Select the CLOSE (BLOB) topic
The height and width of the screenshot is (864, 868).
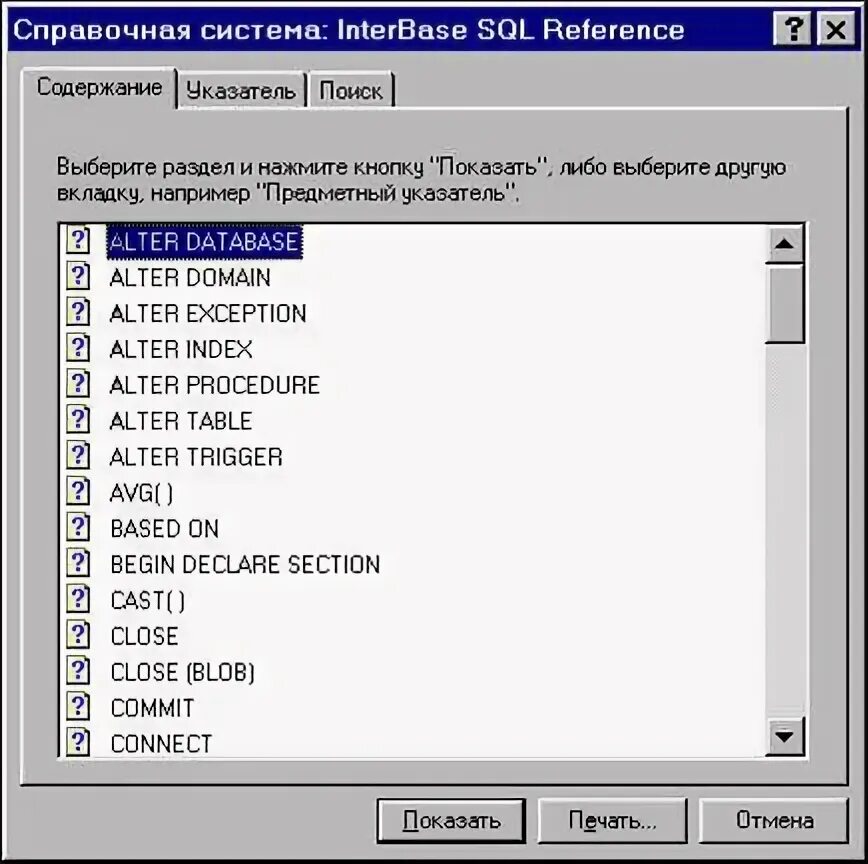click(x=183, y=672)
